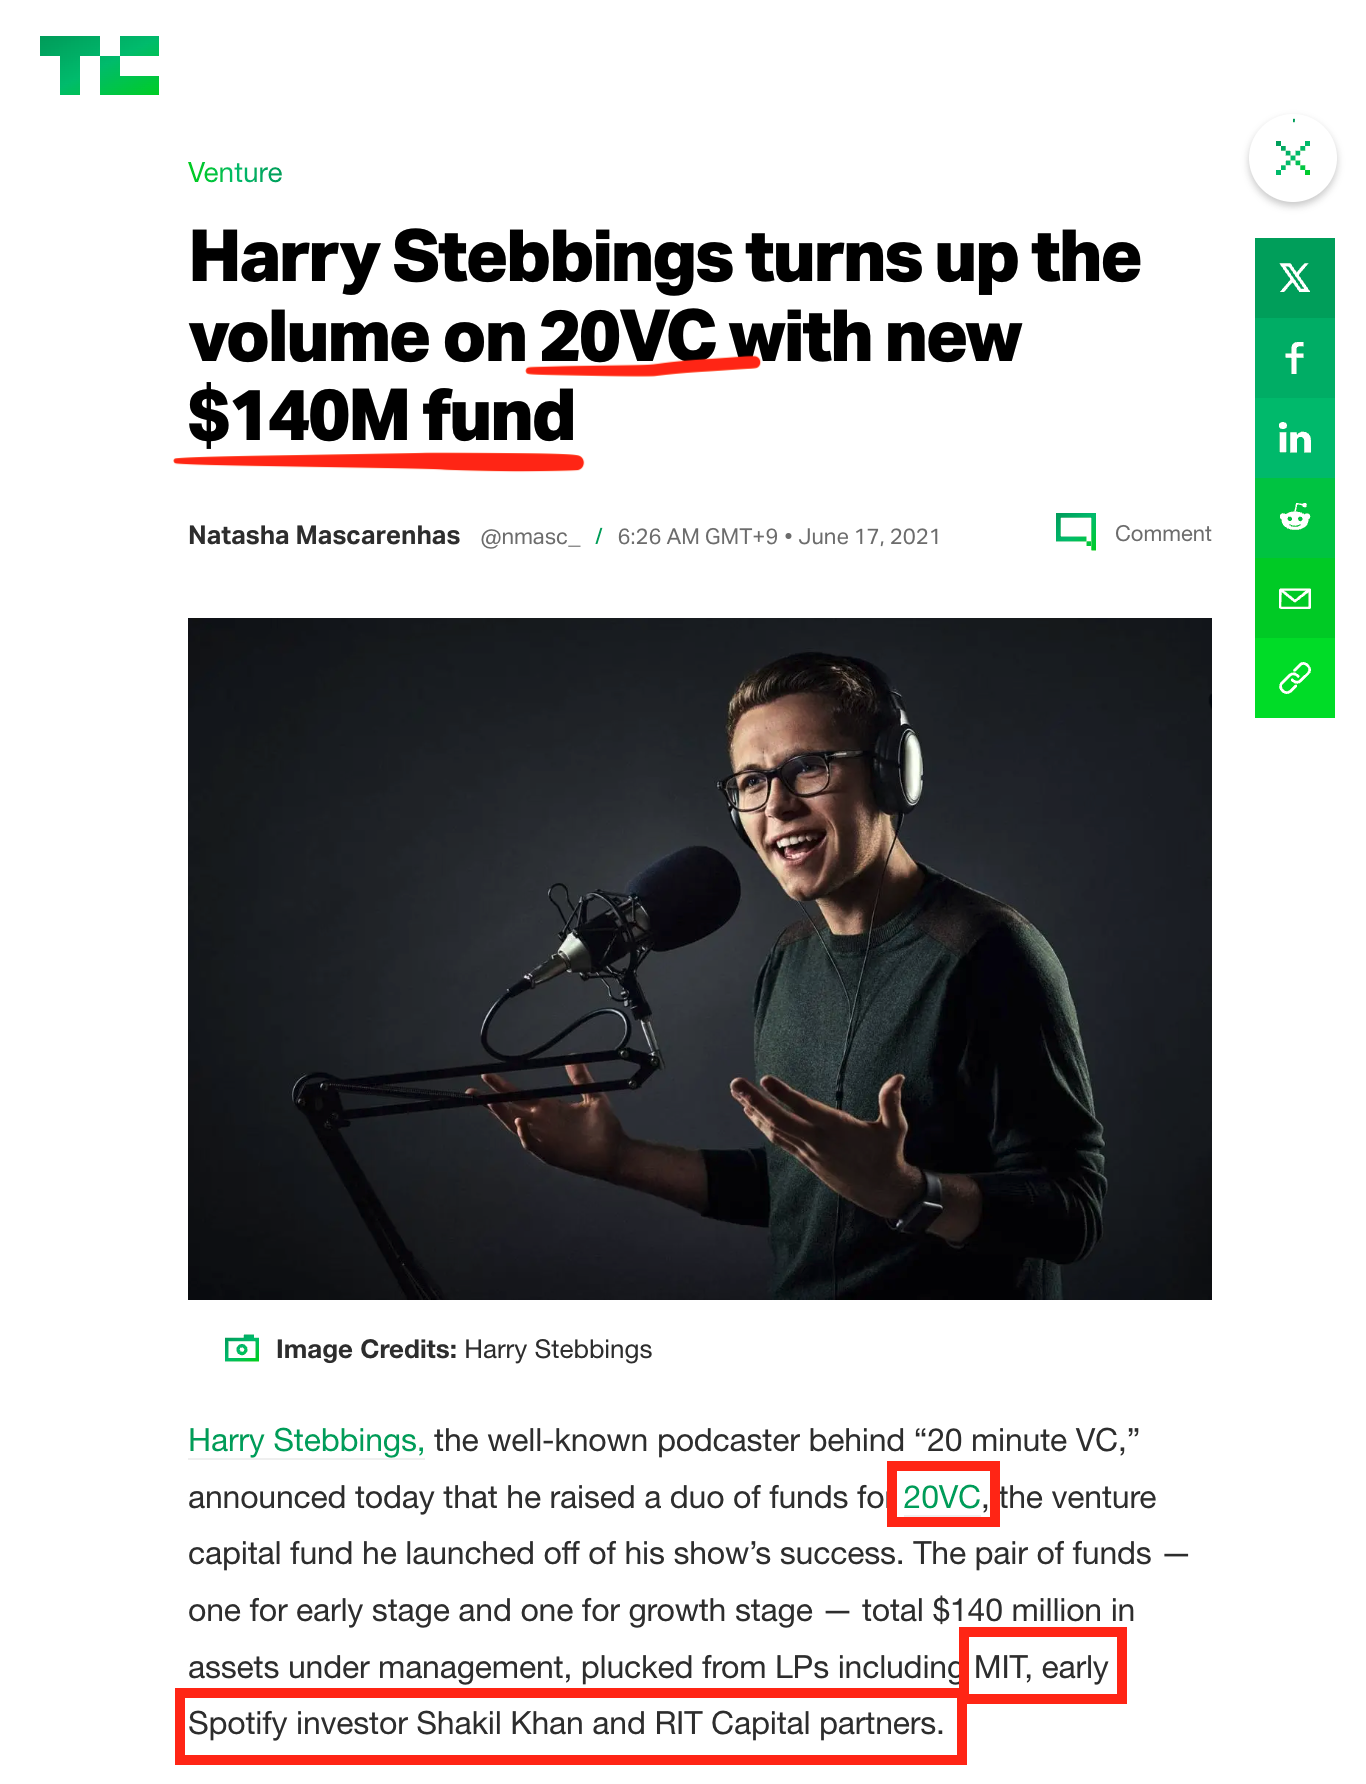
Task: Open the Venture category link
Action: click(235, 173)
